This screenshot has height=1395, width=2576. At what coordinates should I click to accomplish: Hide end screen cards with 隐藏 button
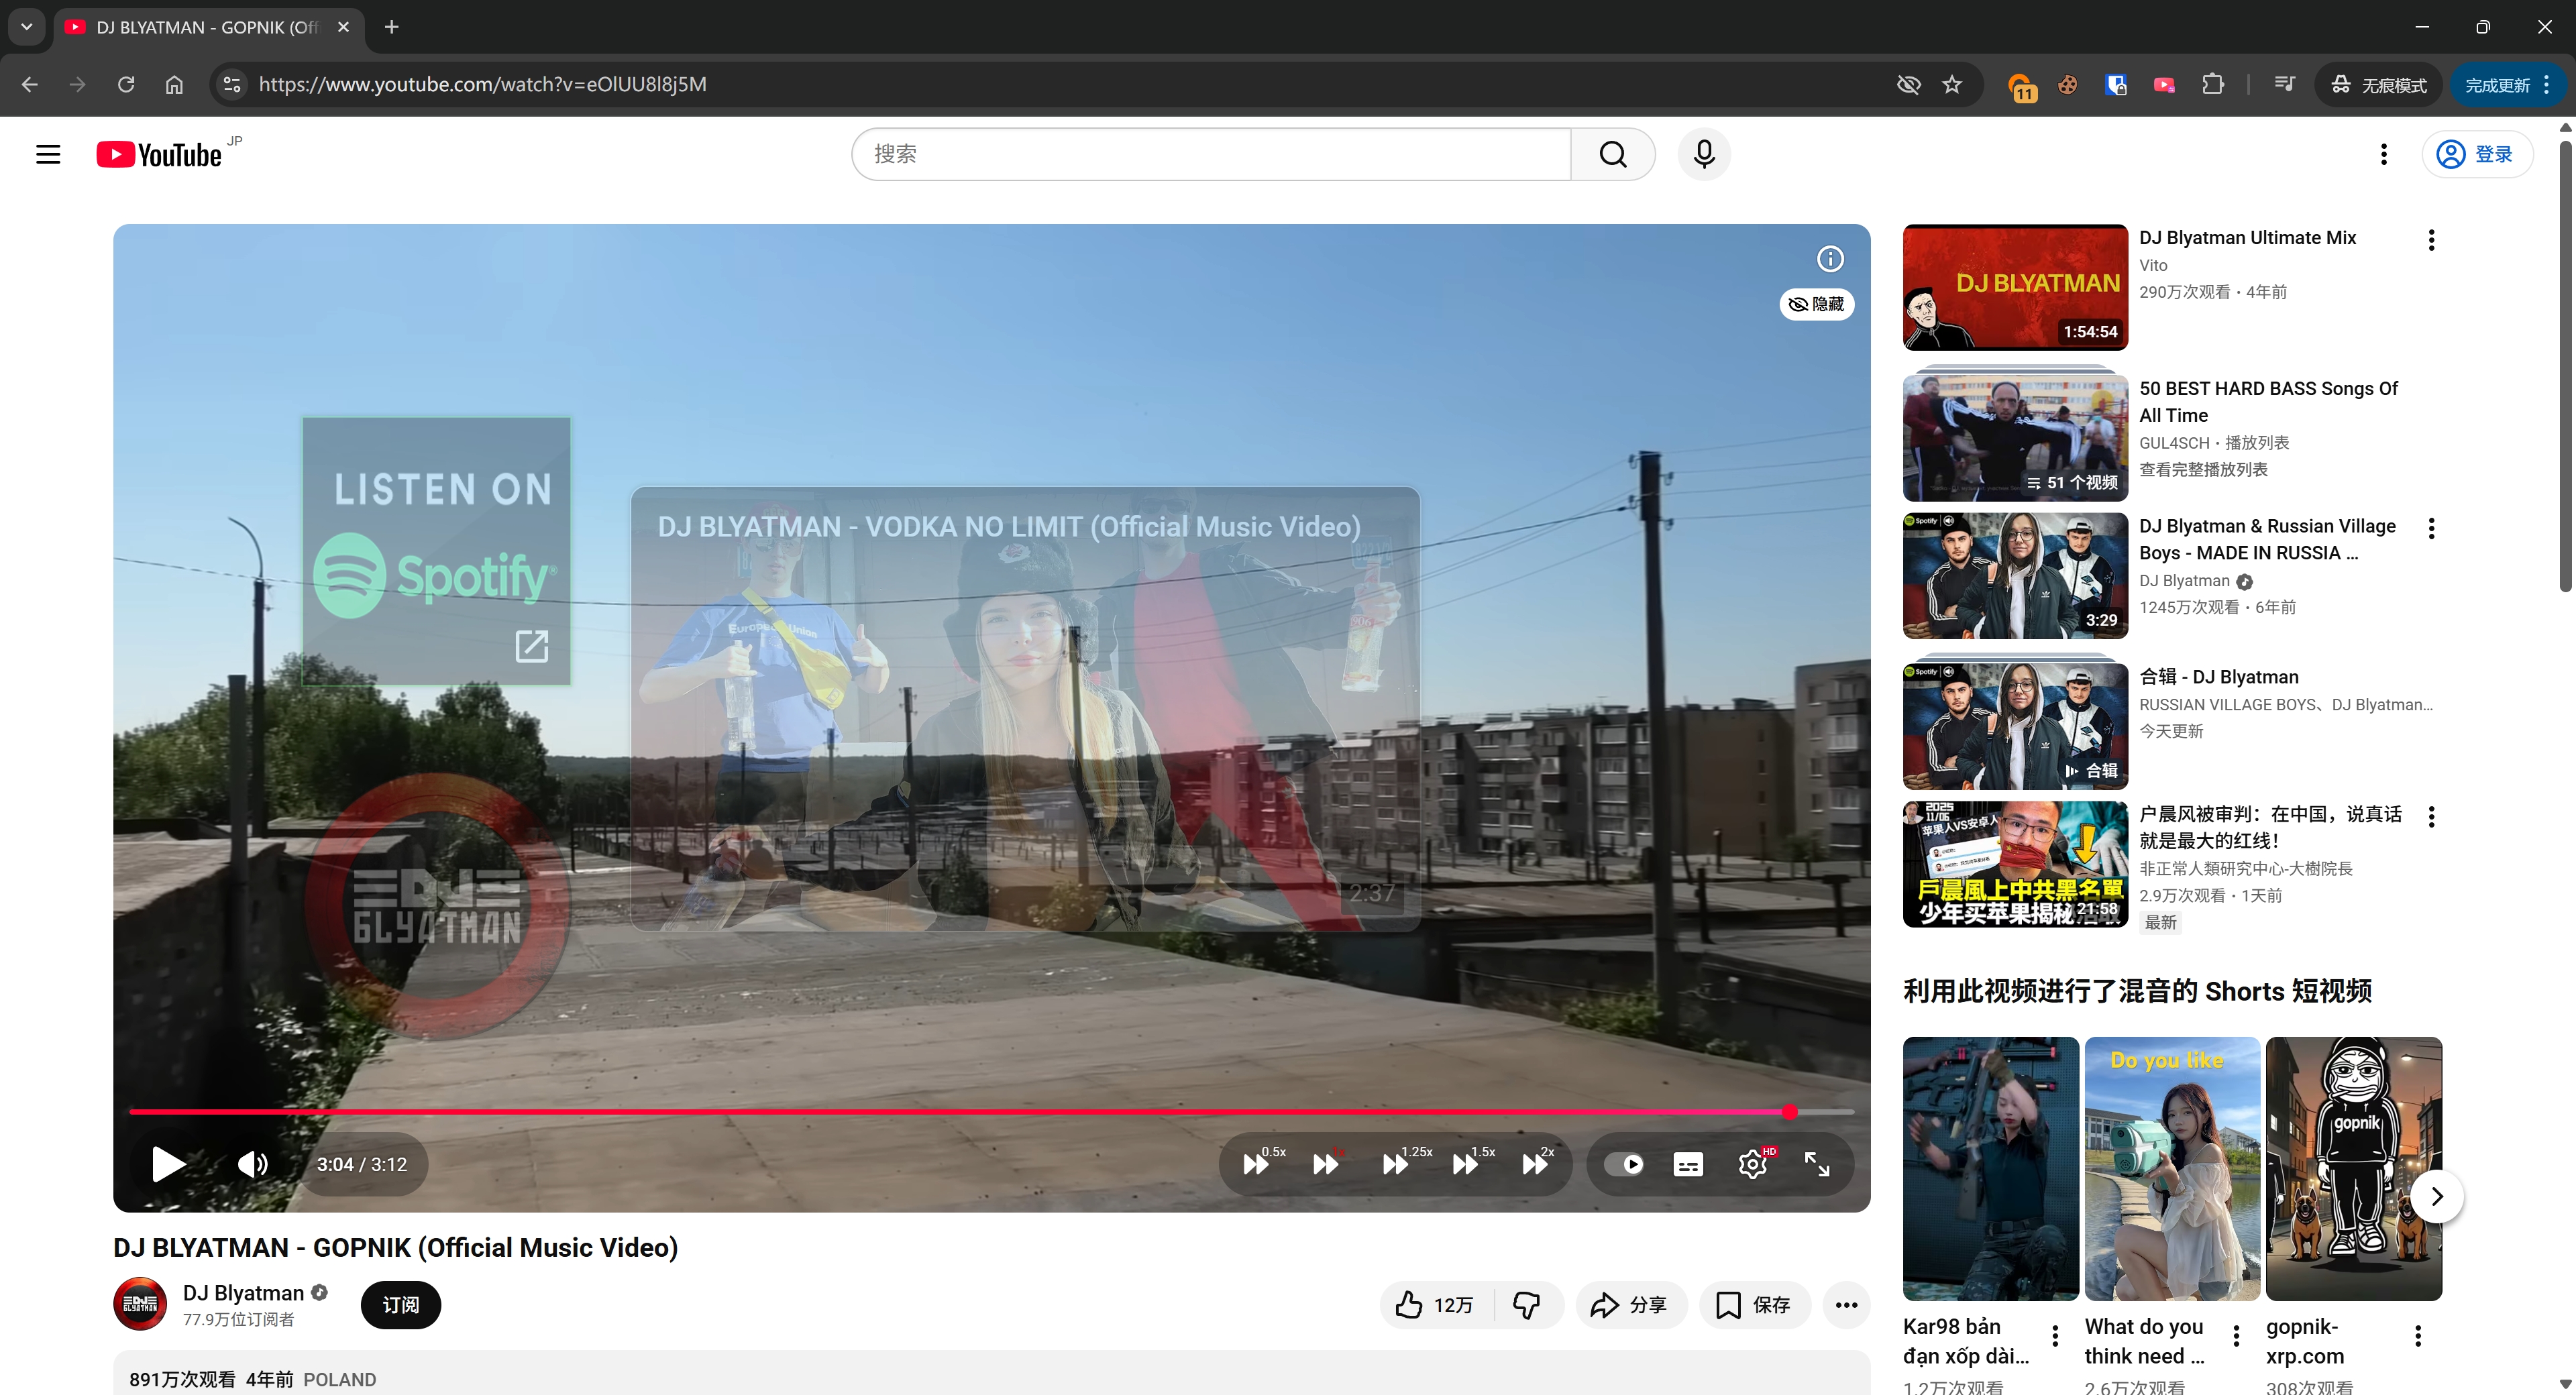coord(1817,304)
